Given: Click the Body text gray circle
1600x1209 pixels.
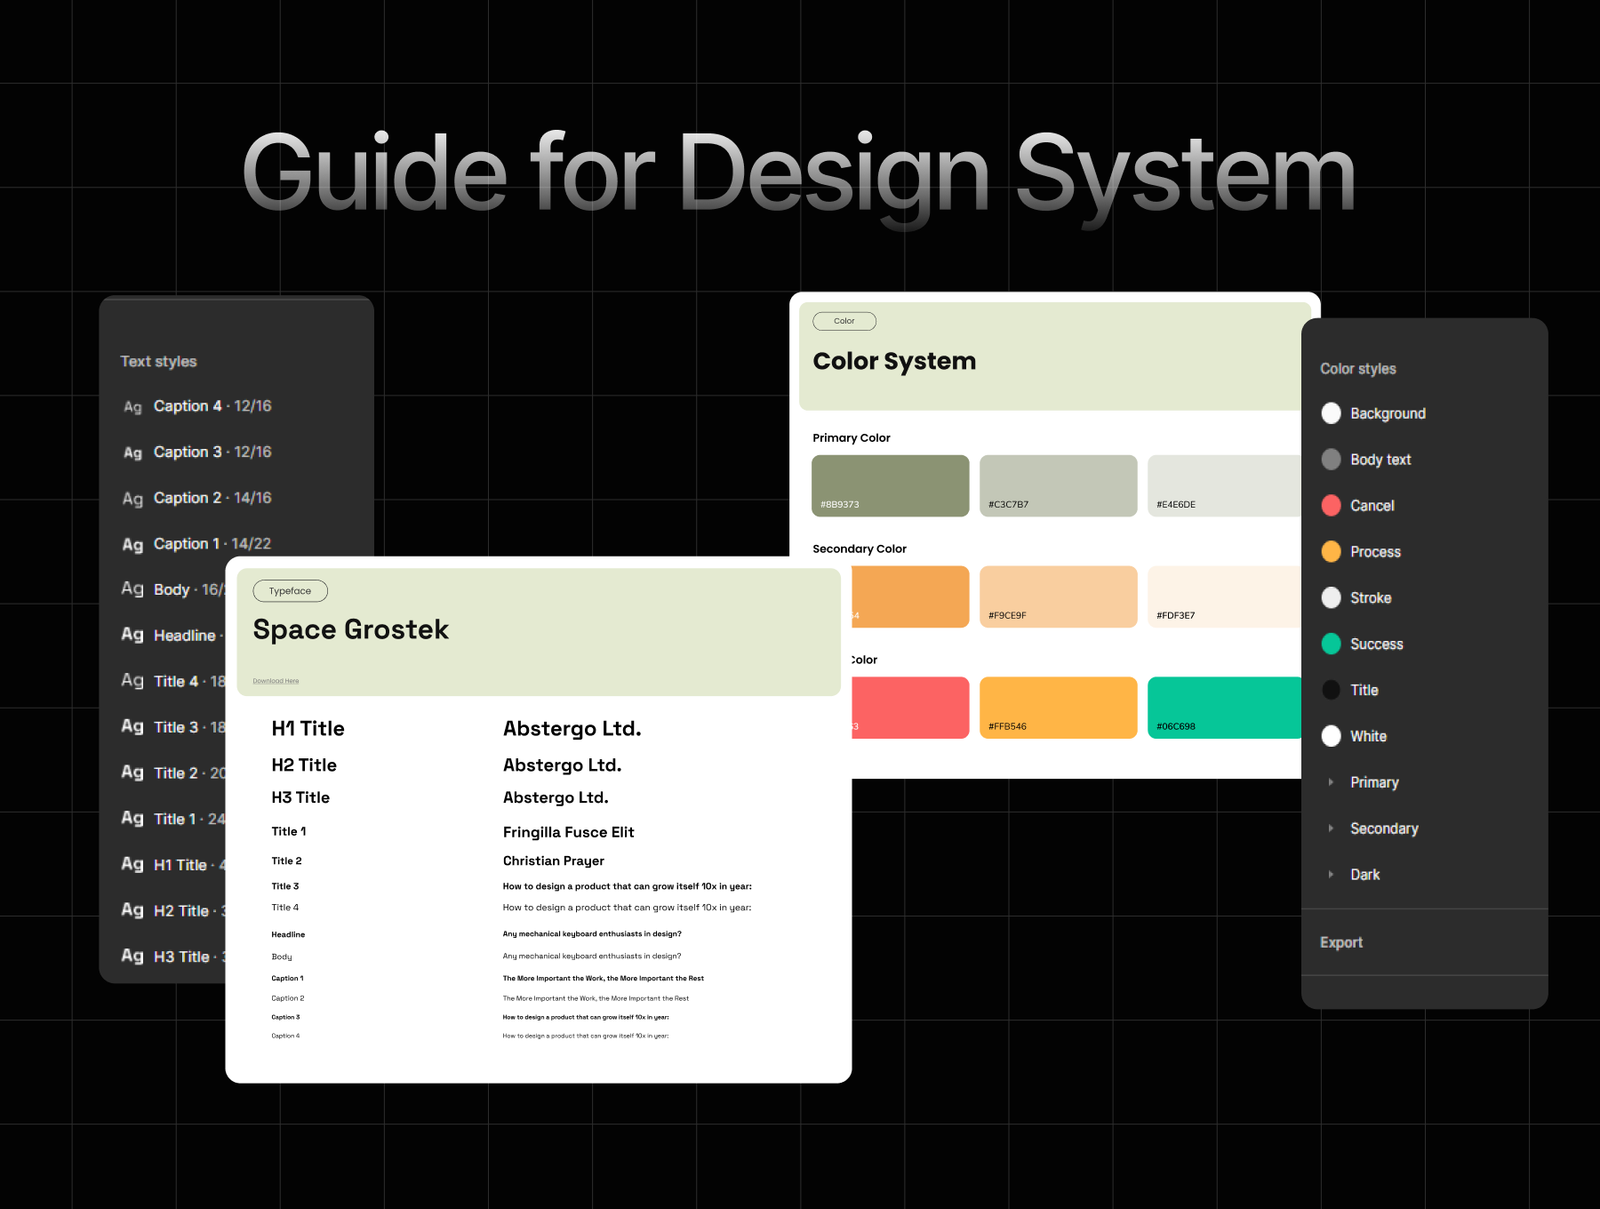Looking at the screenshot, I should pyautogui.click(x=1331, y=459).
